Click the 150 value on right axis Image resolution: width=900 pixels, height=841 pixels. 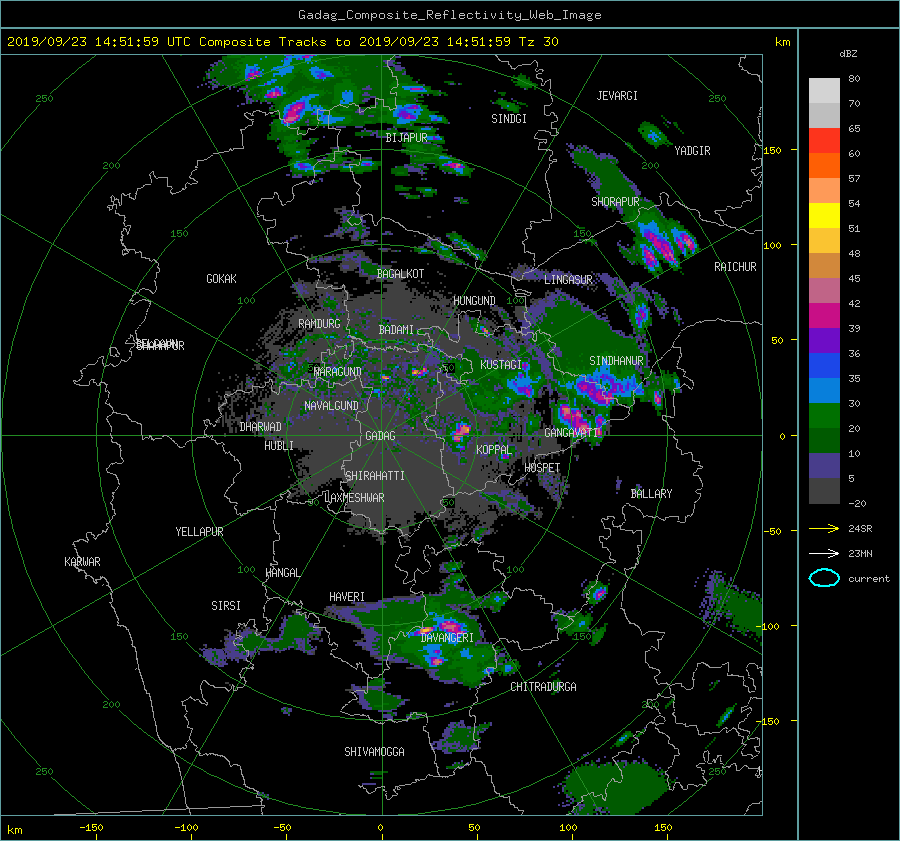click(x=773, y=150)
